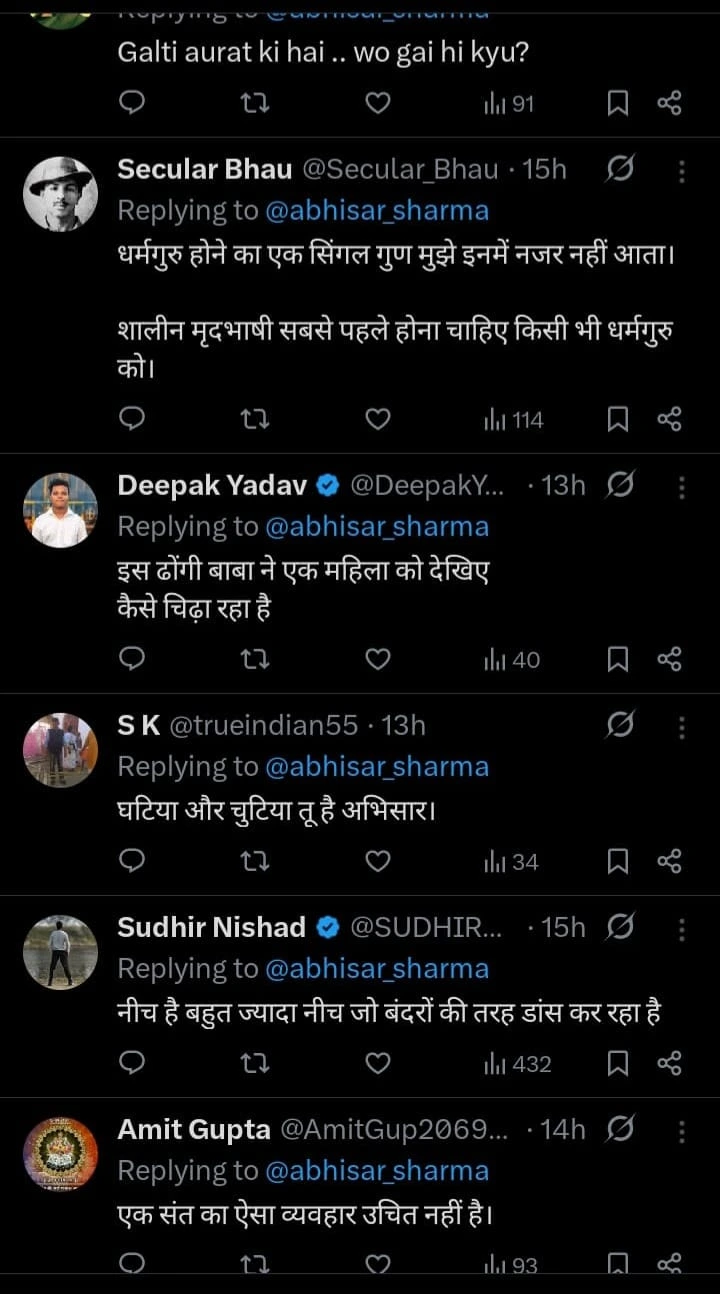Bookmark Sudhir Nishad's tweet
720x1294 pixels.
pos(619,1064)
